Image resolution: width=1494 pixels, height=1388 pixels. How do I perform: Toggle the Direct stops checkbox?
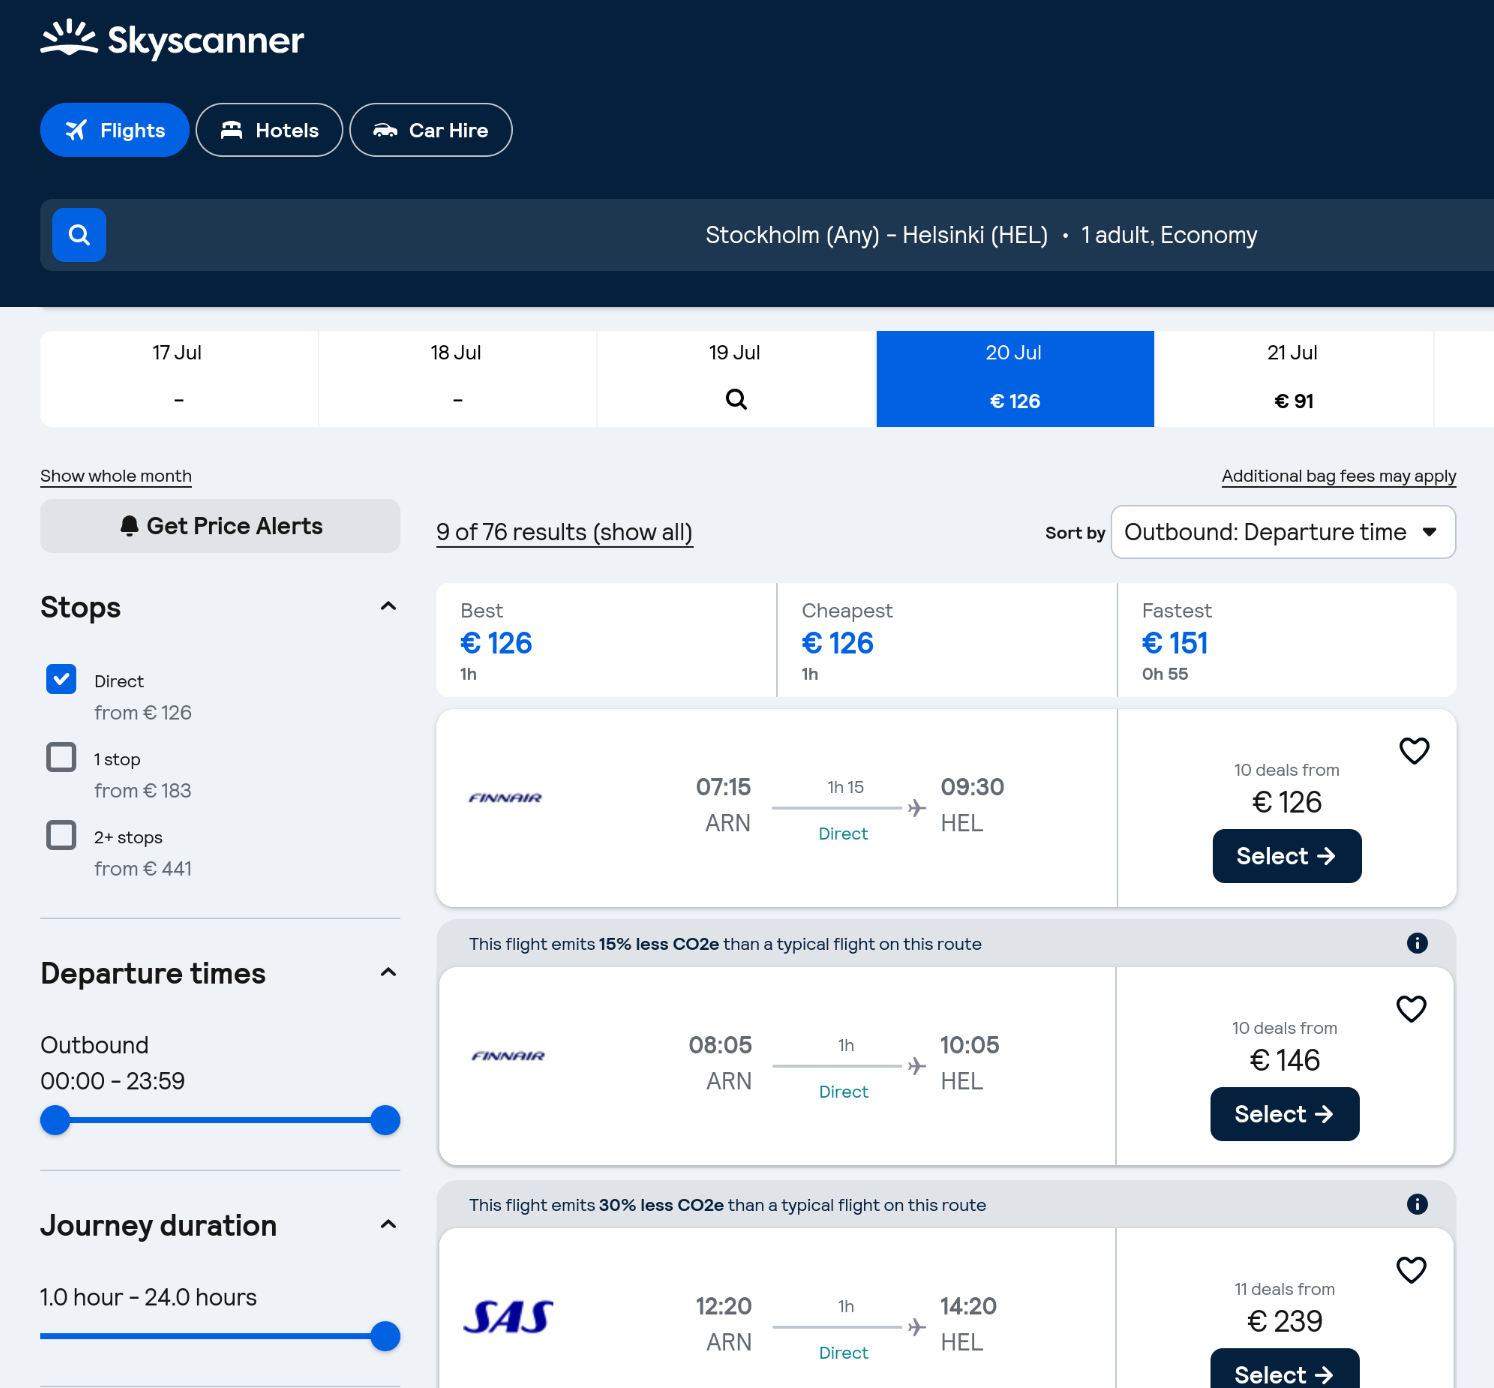[61, 679]
